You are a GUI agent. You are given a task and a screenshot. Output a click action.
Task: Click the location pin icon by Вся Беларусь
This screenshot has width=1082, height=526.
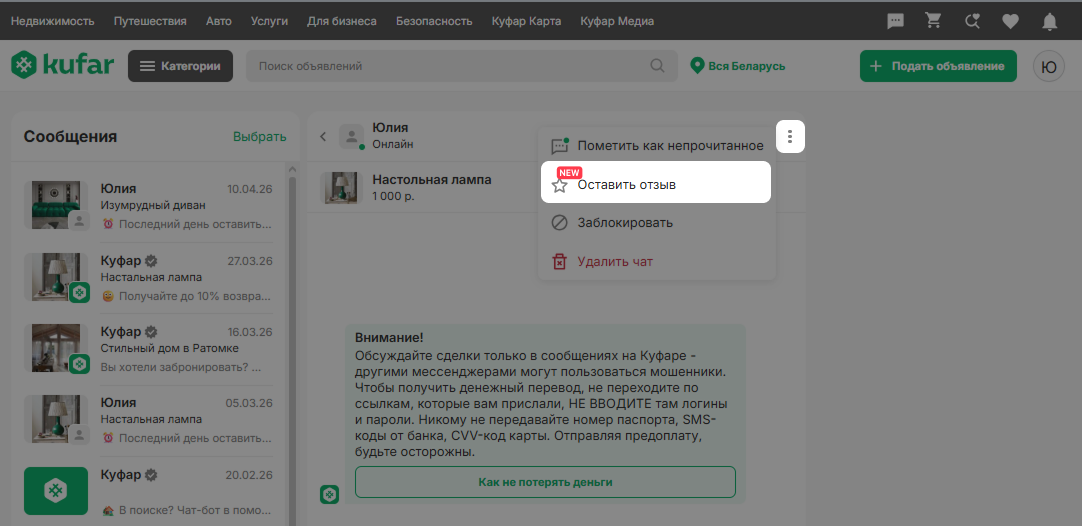tap(697, 66)
